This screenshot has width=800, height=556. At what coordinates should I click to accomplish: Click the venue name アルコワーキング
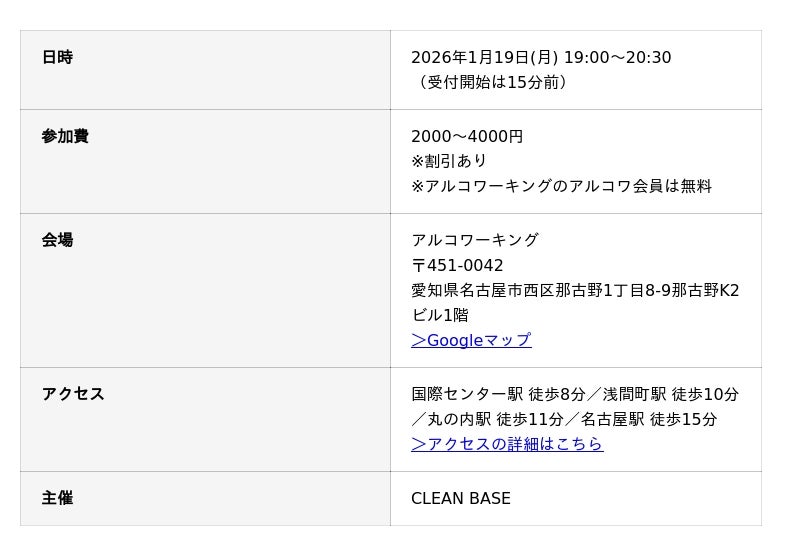tap(475, 240)
